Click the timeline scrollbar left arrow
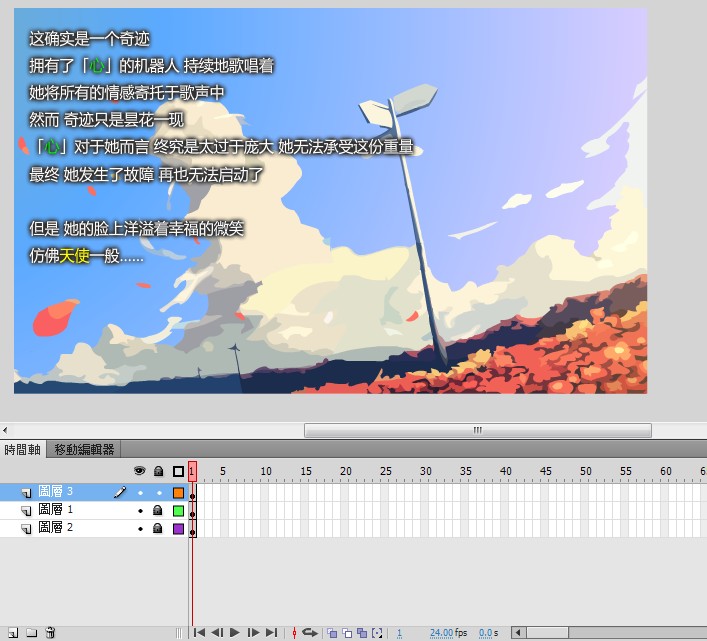The height and width of the screenshot is (641, 707). tap(519, 633)
